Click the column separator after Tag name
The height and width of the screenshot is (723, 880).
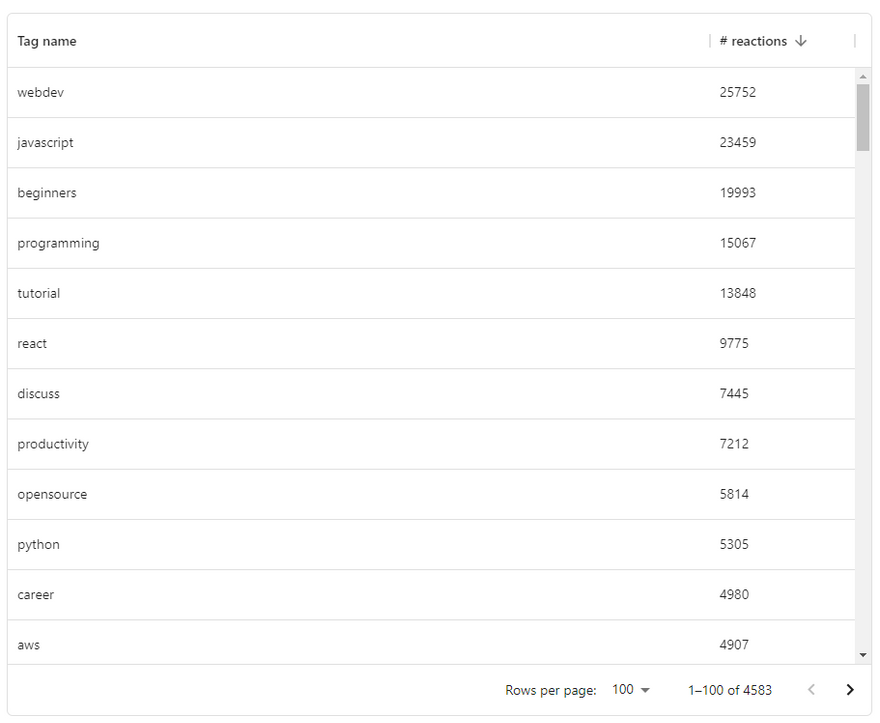(710, 41)
